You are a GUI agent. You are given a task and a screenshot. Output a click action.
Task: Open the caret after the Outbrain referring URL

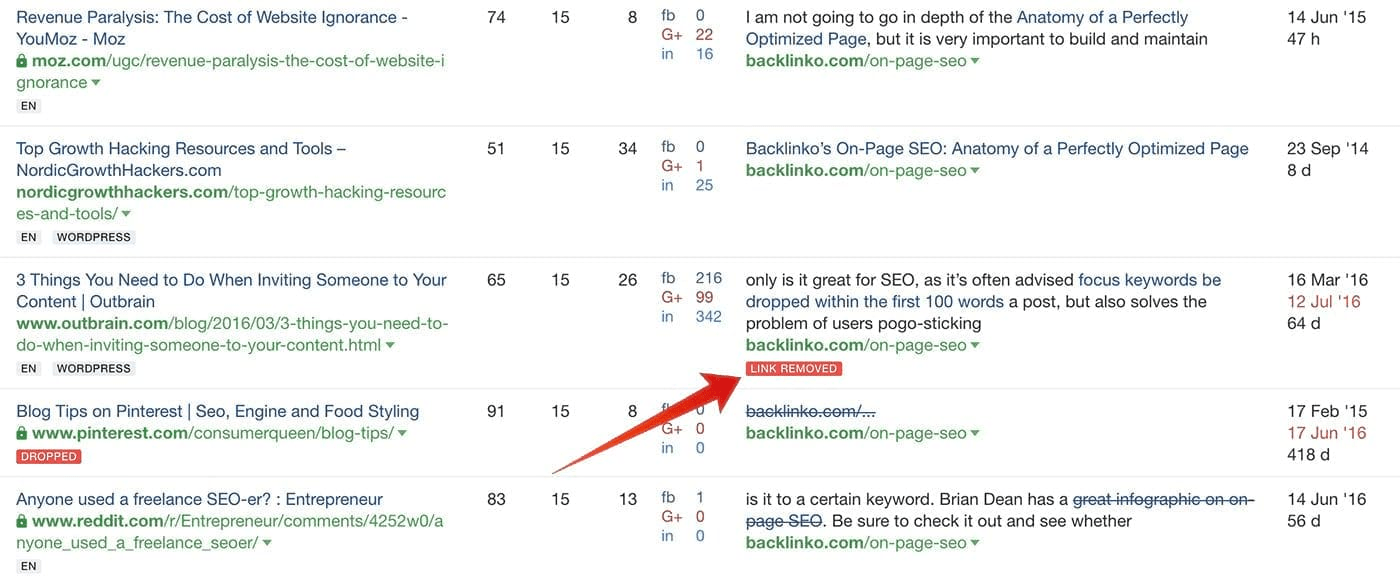pos(390,346)
